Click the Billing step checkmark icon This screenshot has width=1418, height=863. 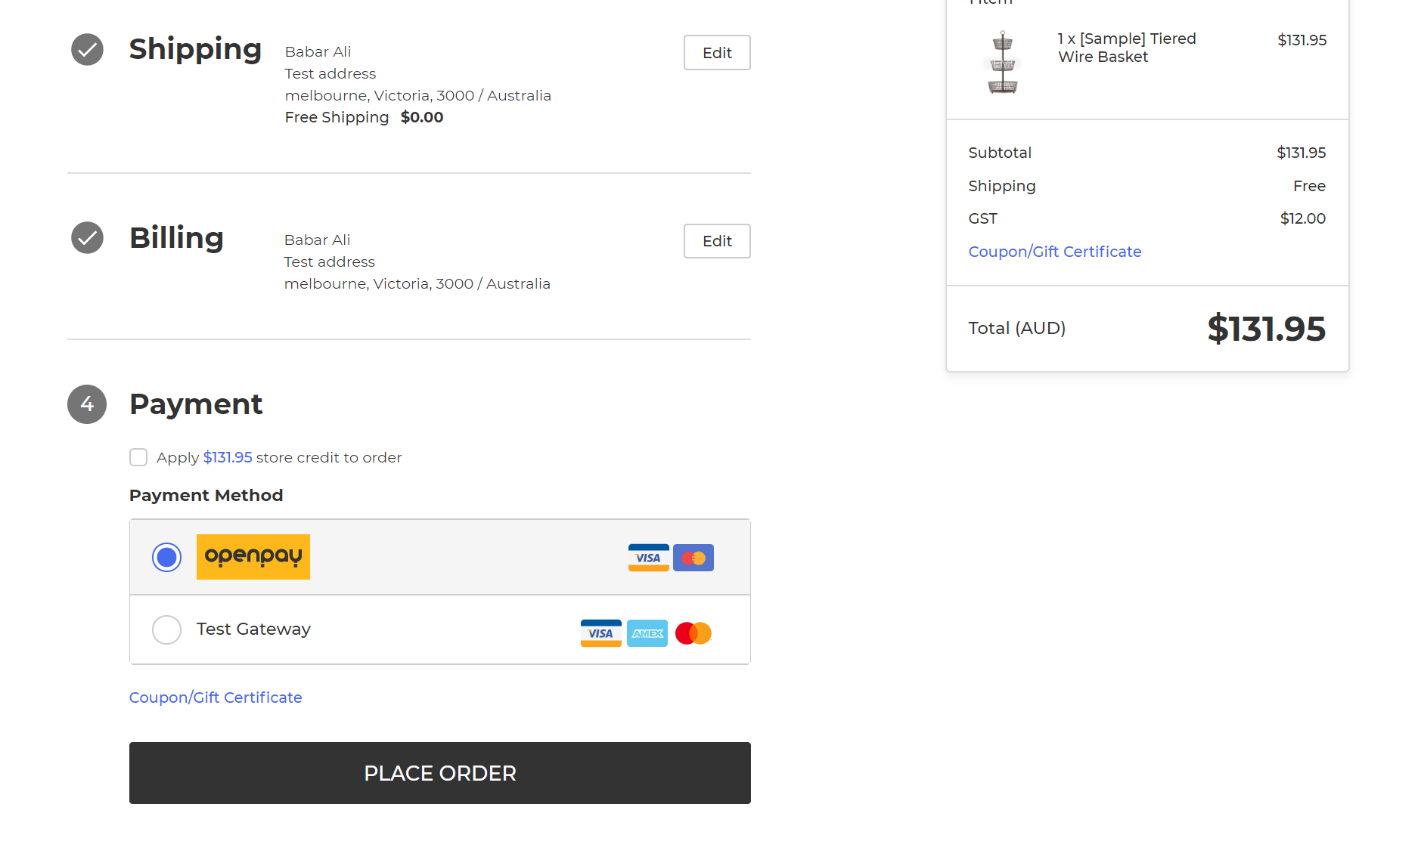(x=87, y=238)
